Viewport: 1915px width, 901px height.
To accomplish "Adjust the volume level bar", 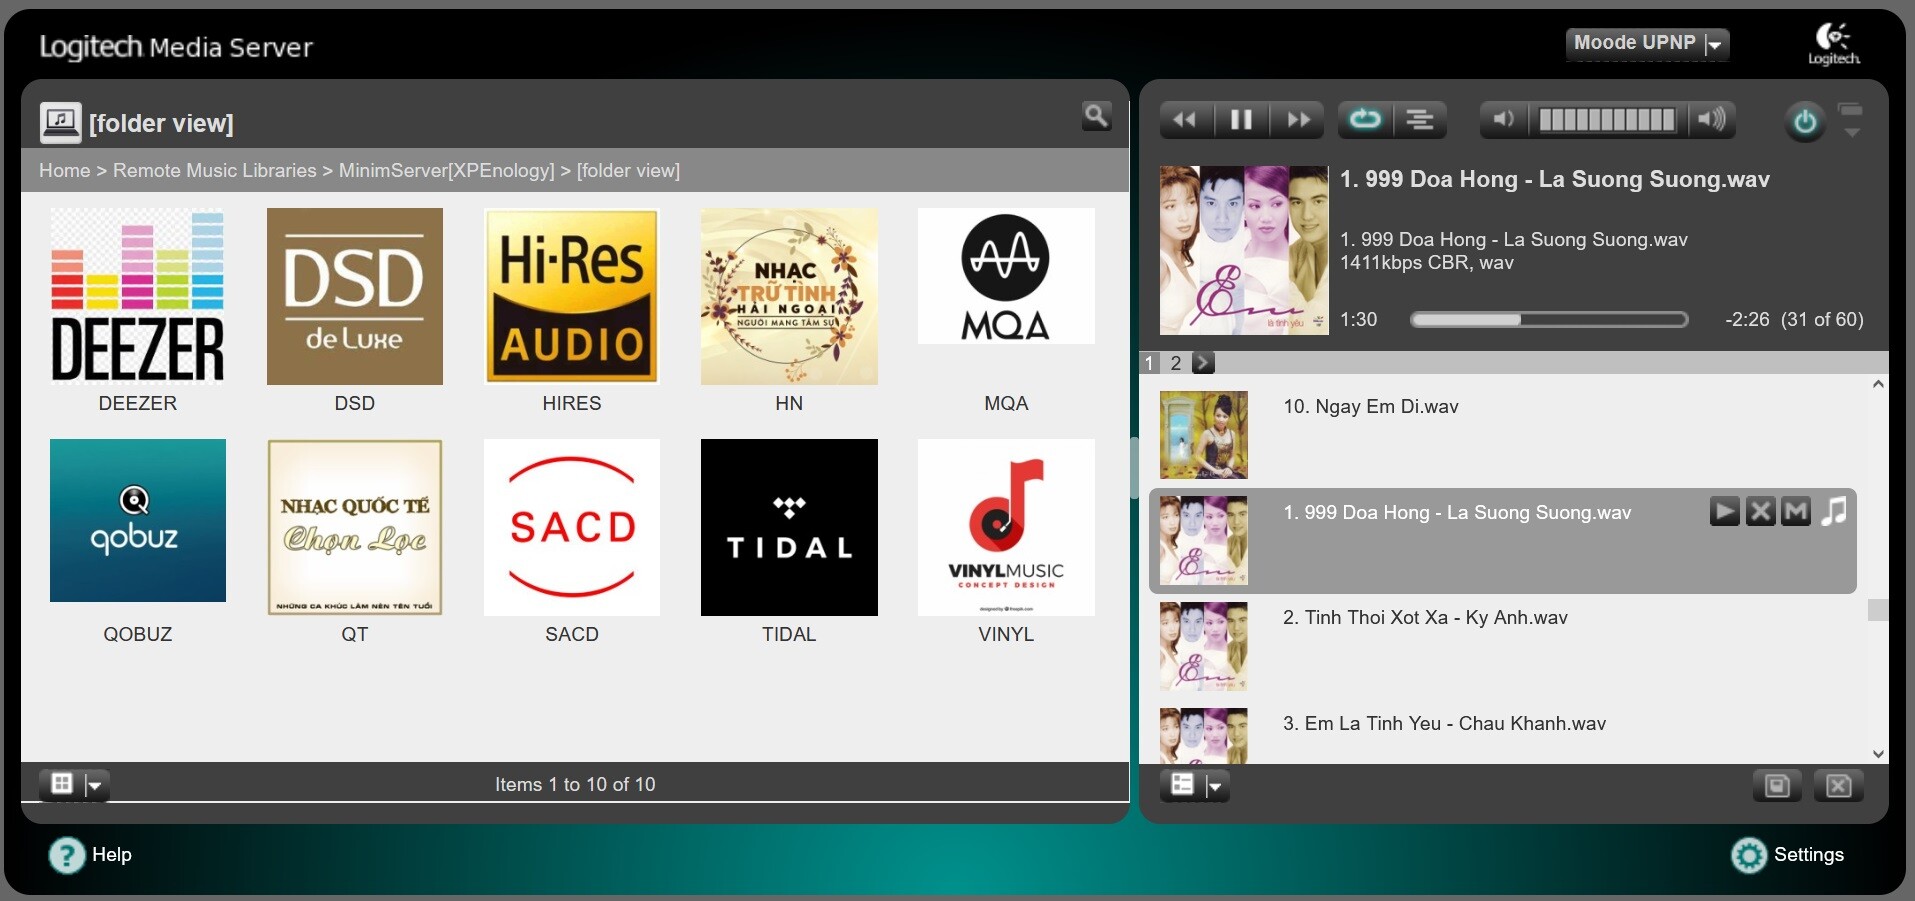I will point(1607,120).
